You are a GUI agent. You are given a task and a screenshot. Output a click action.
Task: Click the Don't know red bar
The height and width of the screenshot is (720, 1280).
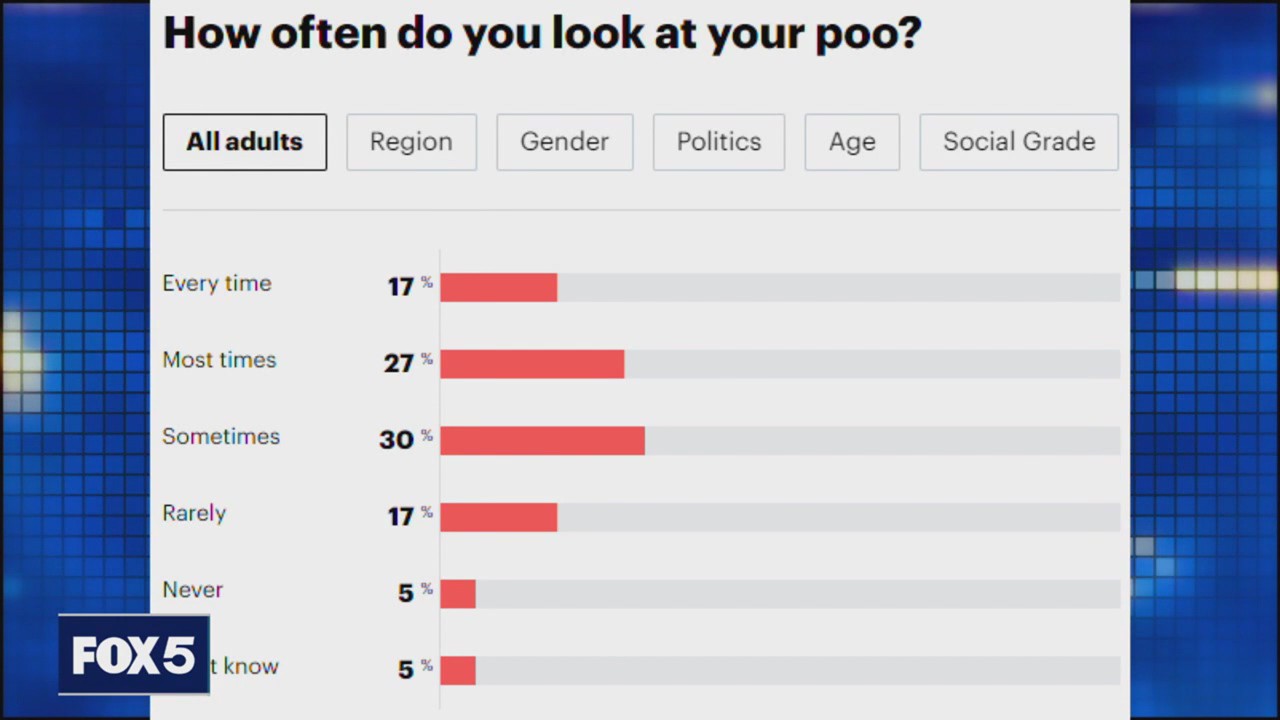tap(458, 670)
